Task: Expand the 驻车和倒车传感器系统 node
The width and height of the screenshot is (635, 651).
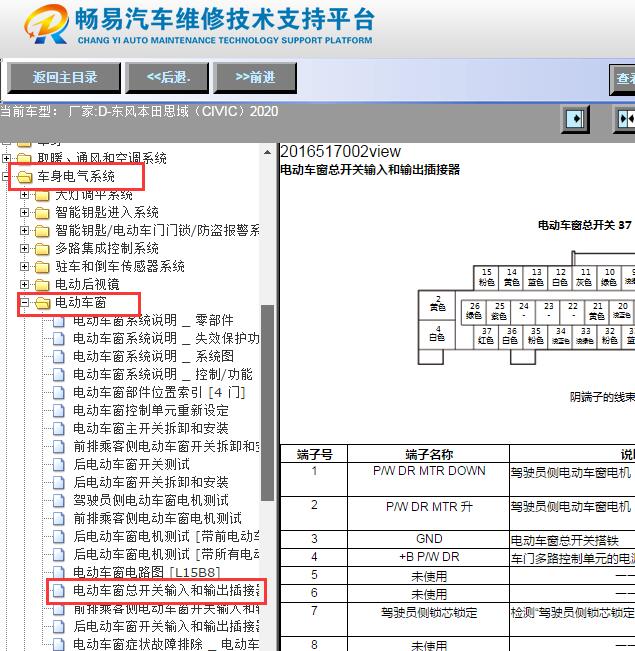Action: click(25, 266)
